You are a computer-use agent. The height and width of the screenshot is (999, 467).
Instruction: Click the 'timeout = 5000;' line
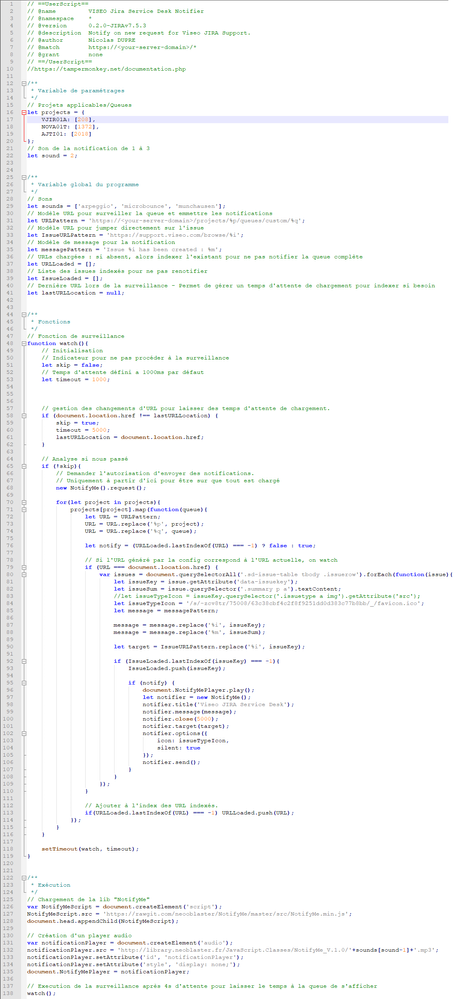click(82, 430)
